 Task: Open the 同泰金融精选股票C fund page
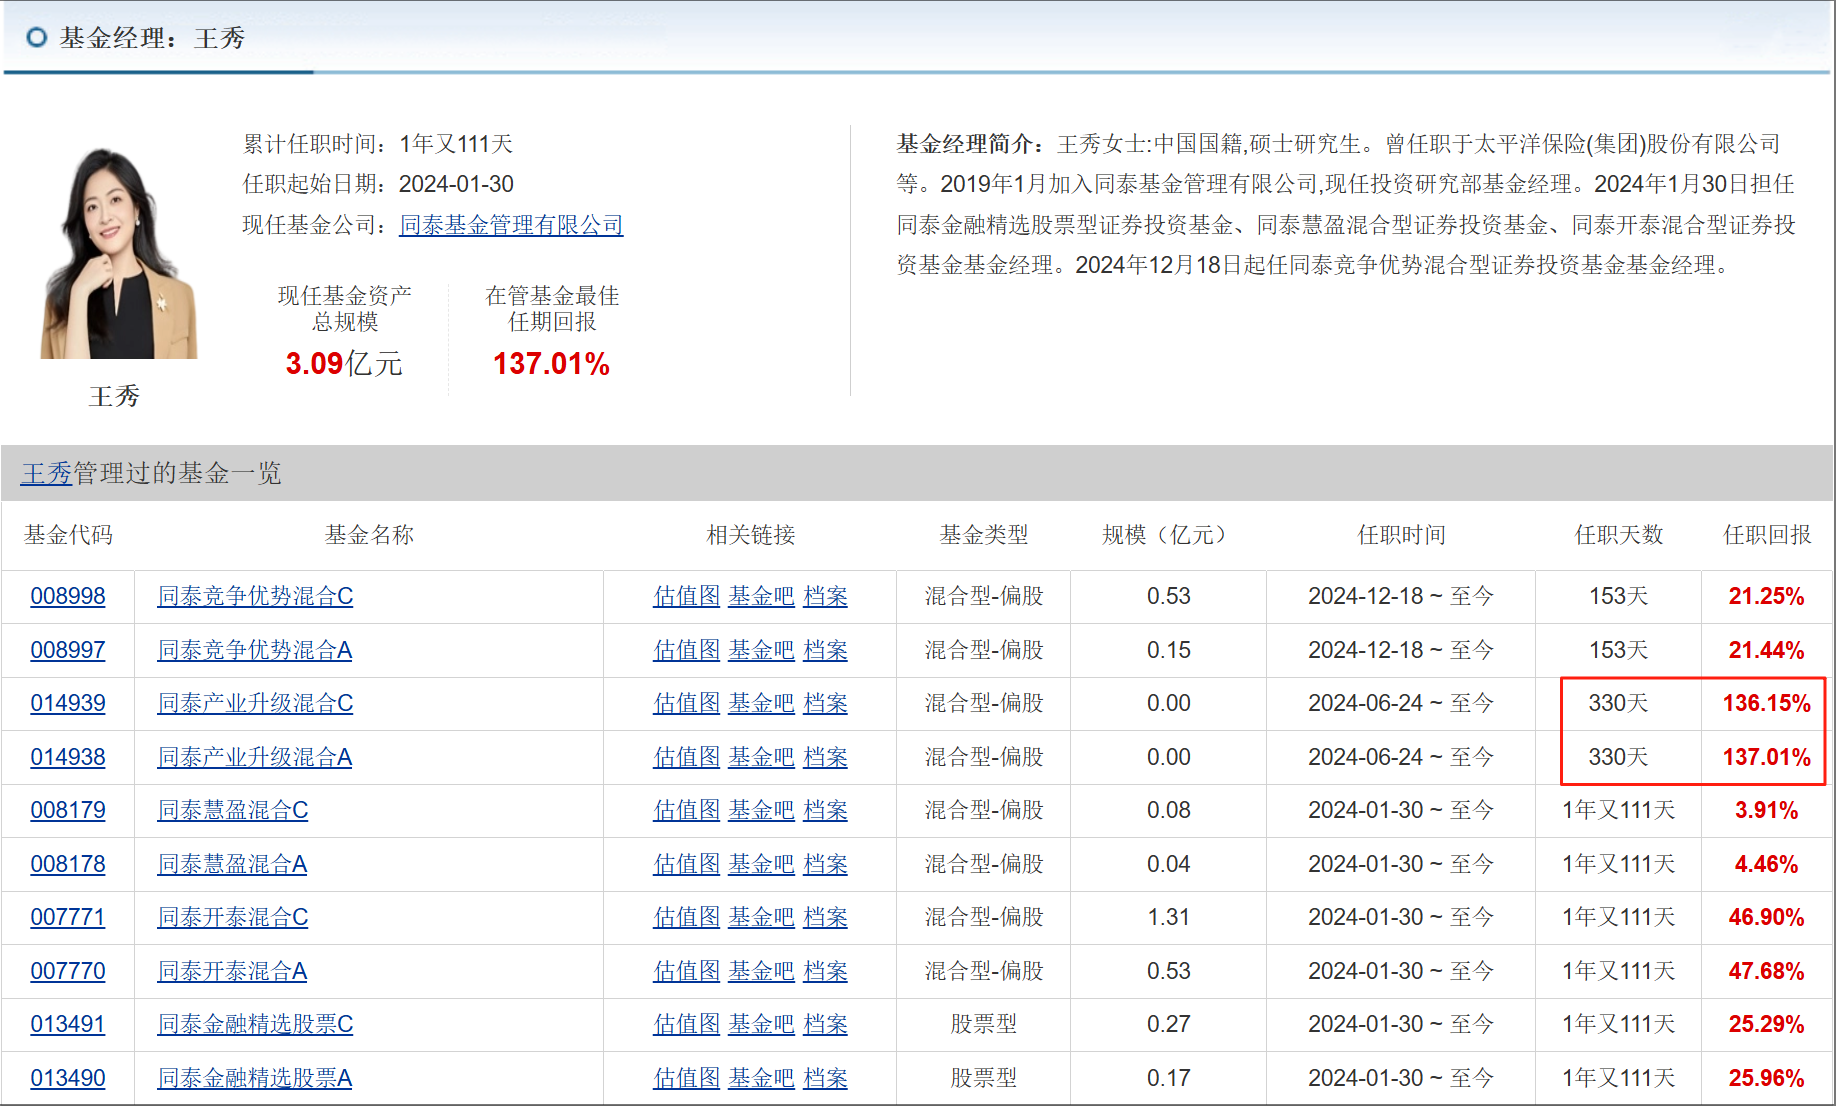(255, 1024)
